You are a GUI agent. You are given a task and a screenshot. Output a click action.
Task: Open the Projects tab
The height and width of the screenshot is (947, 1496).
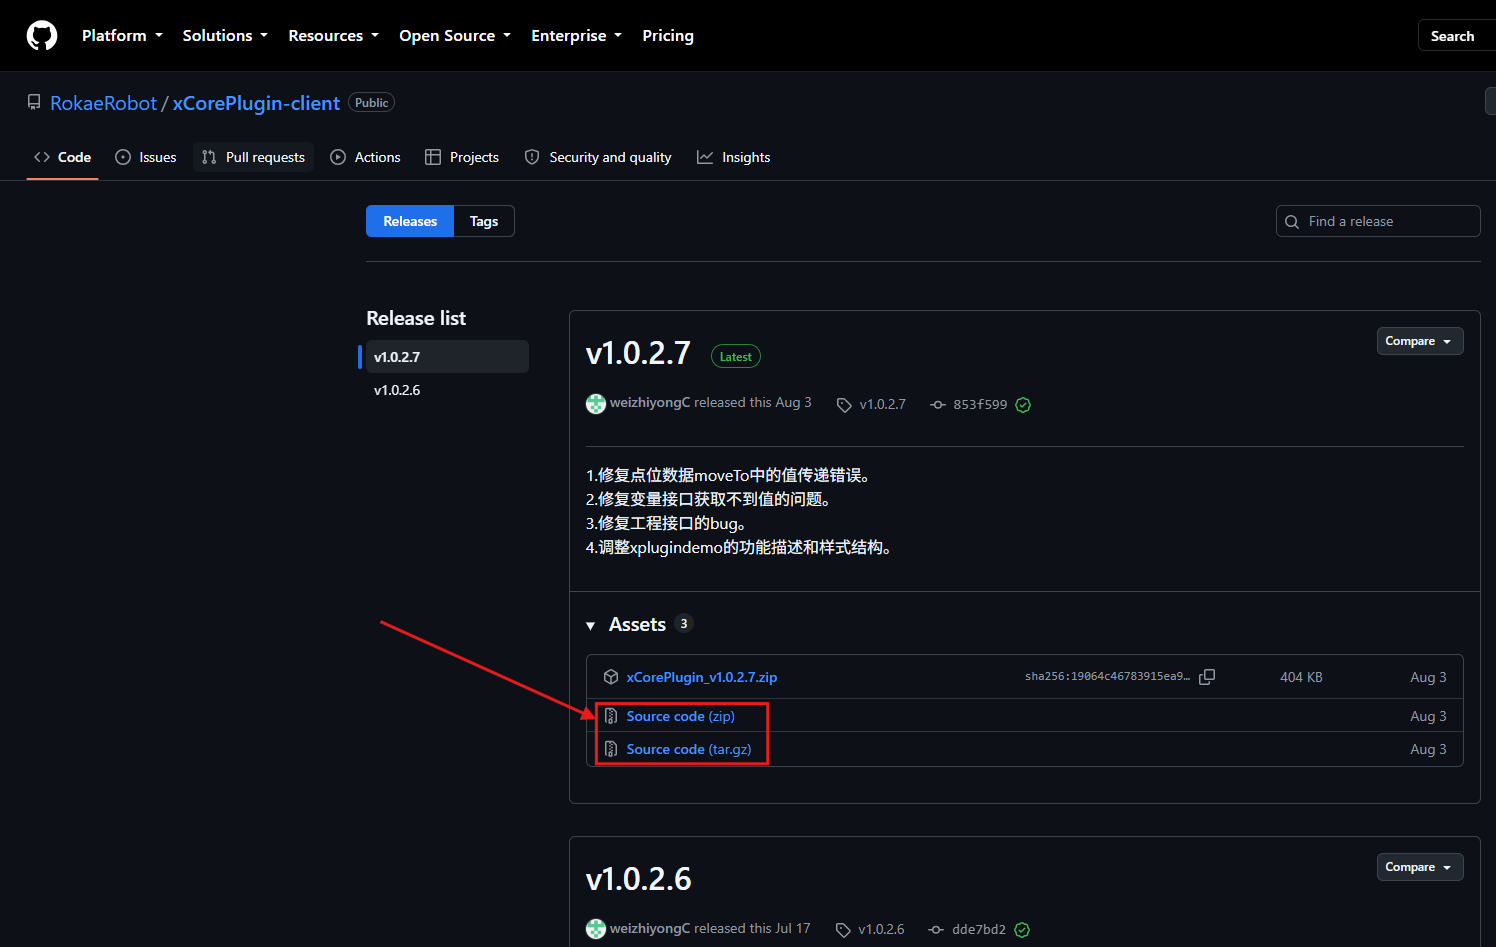(x=462, y=157)
